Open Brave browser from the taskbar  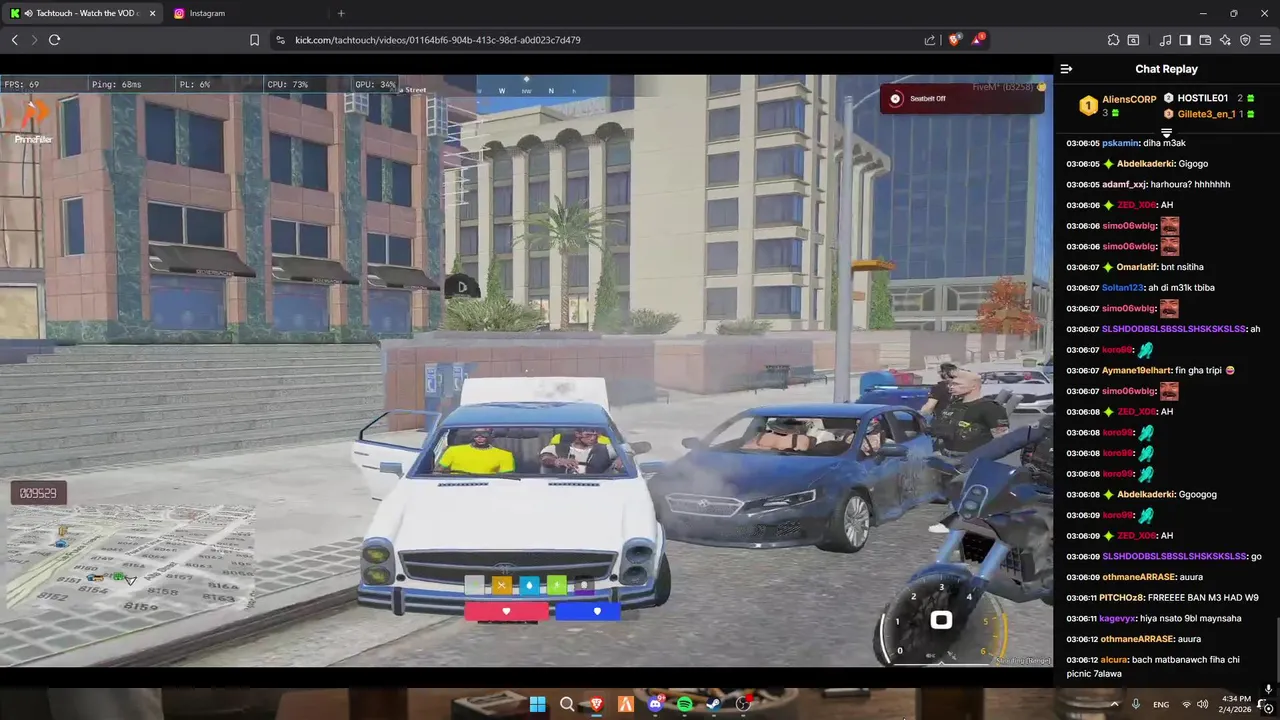(x=596, y=704)
